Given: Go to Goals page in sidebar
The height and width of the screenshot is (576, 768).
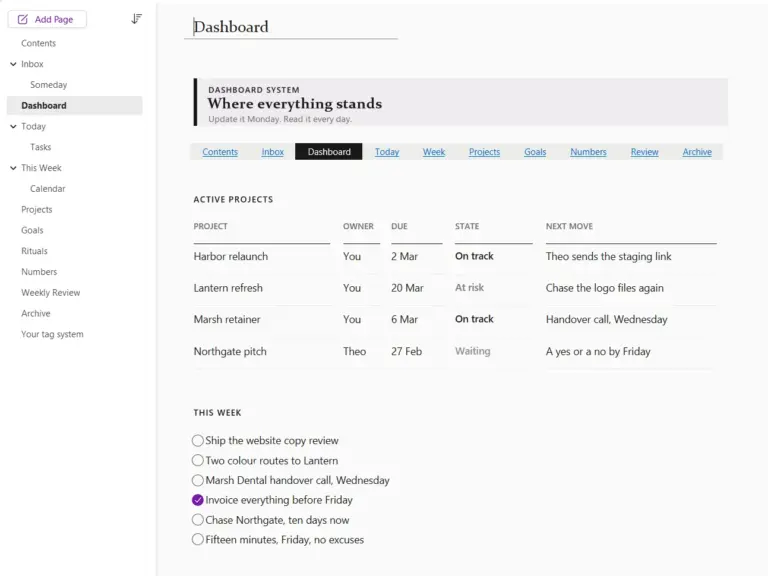Looking at the screenshot, I should click(x=32, y=230).
